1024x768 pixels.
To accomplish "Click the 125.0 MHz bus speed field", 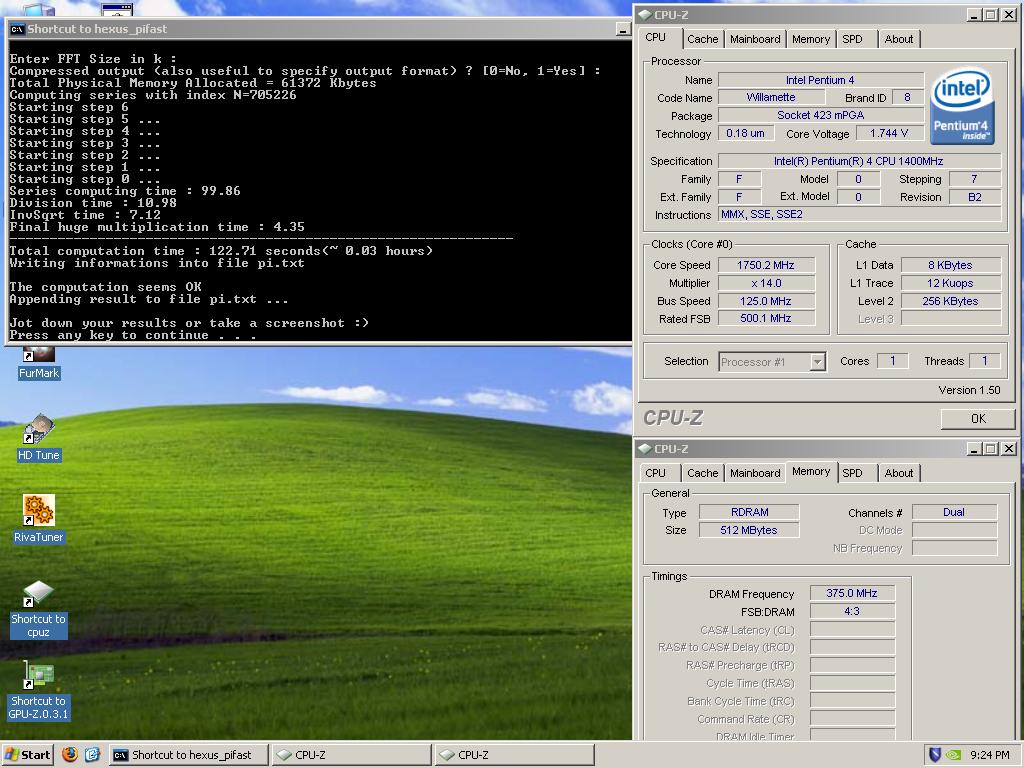I will pyautogui.click(x=766, y=301).
